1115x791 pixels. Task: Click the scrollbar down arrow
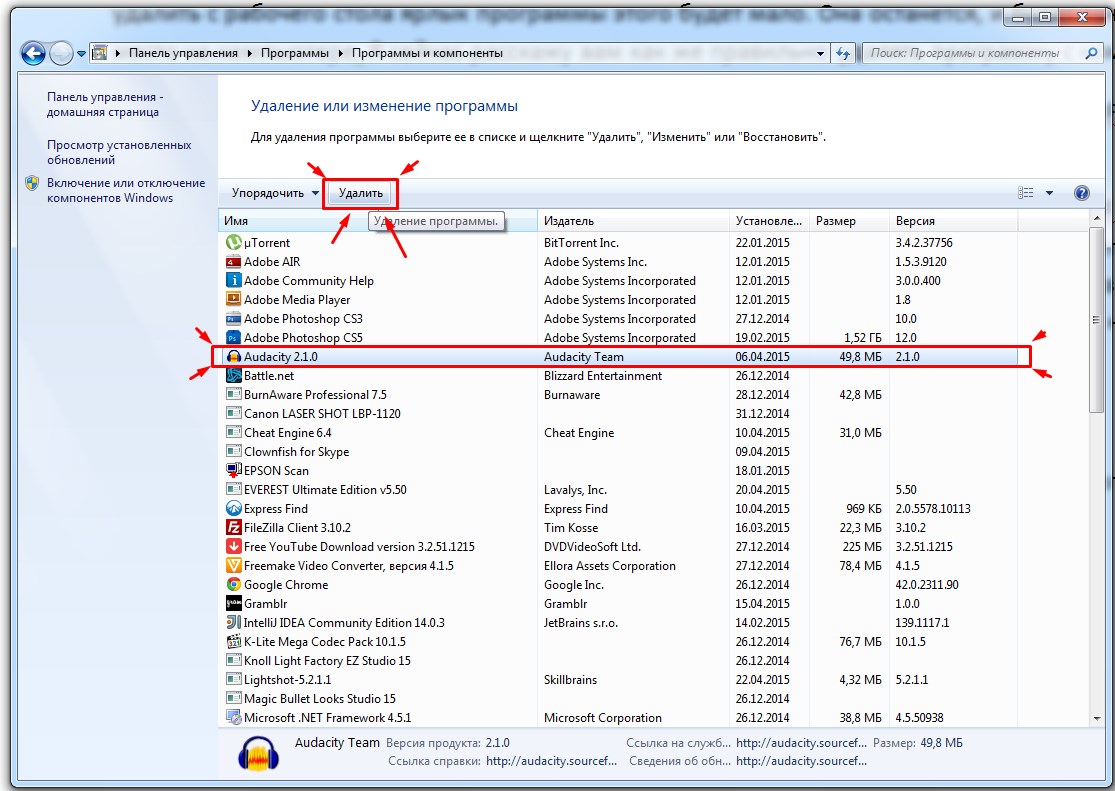tap(1096, 718)
